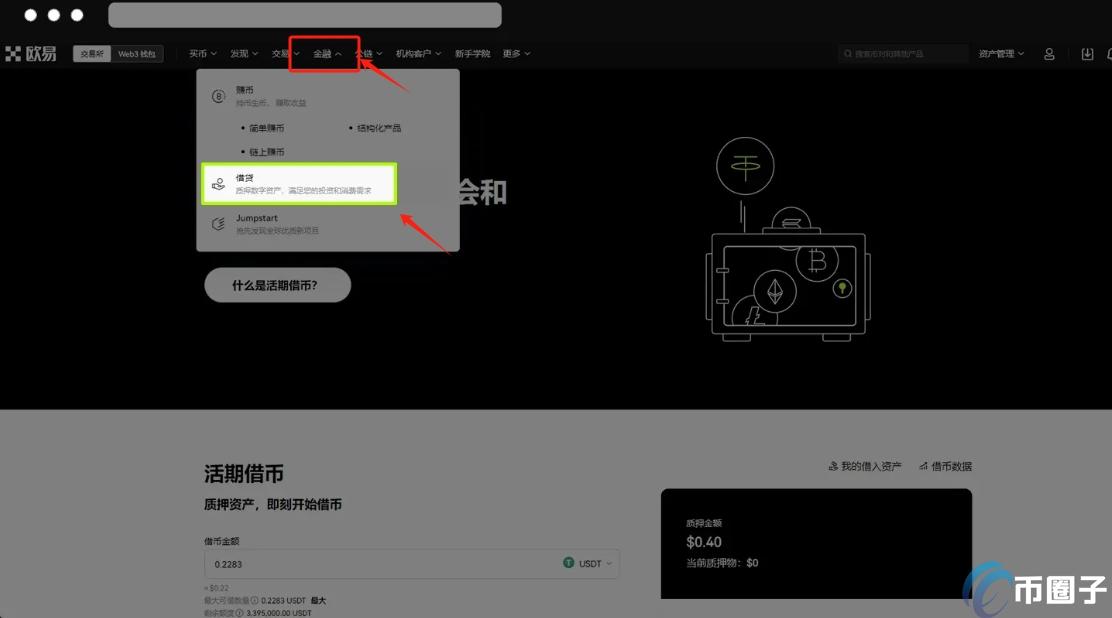The width and height of the screenshot is (1112, 618).
Task: Click info icon beside 剩余额度
Action: coord(240,613)
